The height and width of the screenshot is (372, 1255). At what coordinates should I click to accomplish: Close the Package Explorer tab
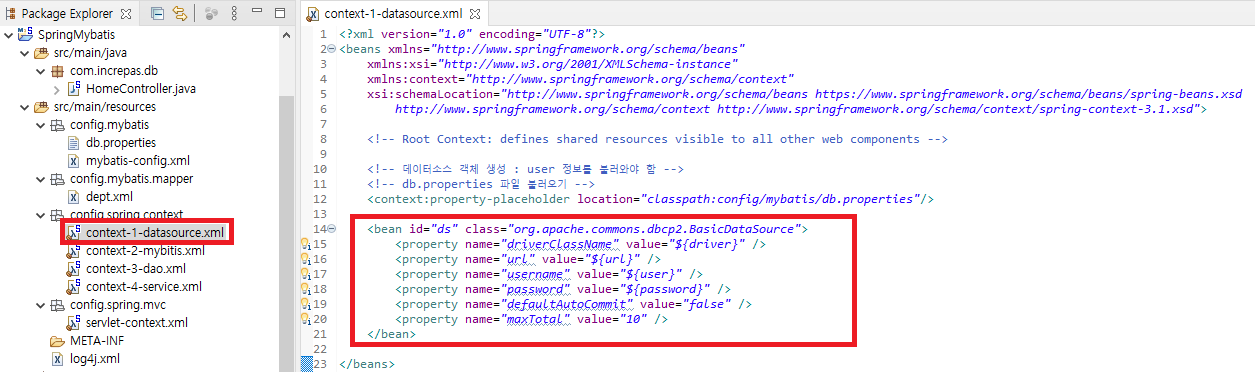click(x=125, y=14)
